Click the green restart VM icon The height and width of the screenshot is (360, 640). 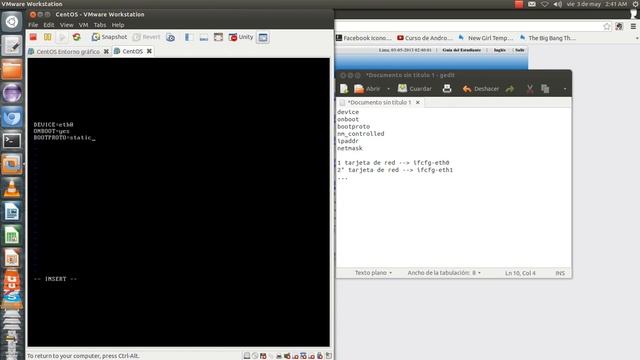(x=76, y=37)
